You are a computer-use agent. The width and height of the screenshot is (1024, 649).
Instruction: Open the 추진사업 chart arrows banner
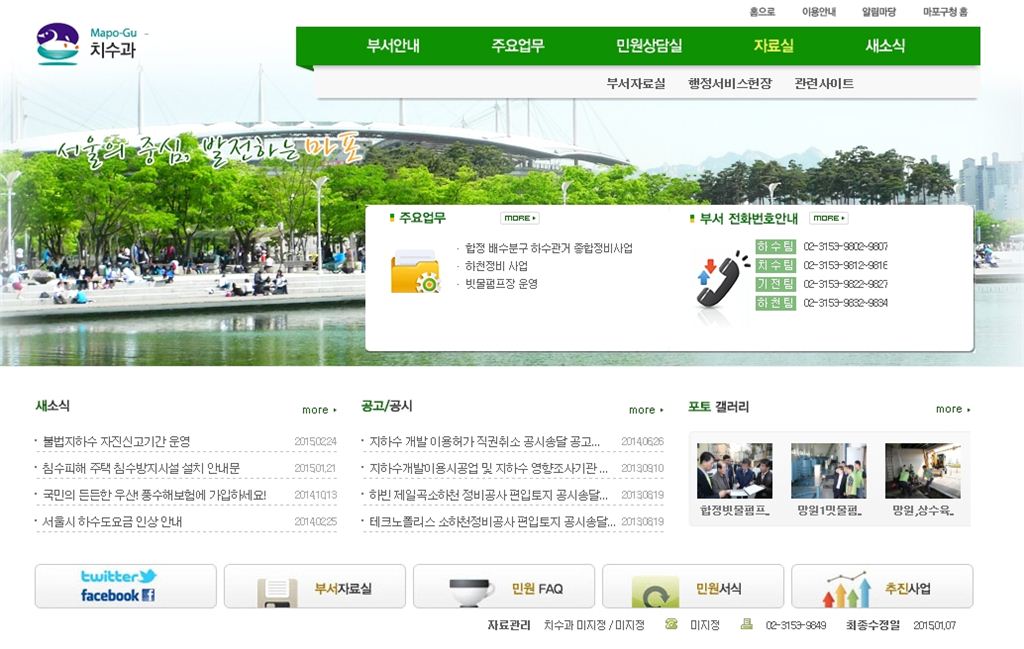pos(881,587)
